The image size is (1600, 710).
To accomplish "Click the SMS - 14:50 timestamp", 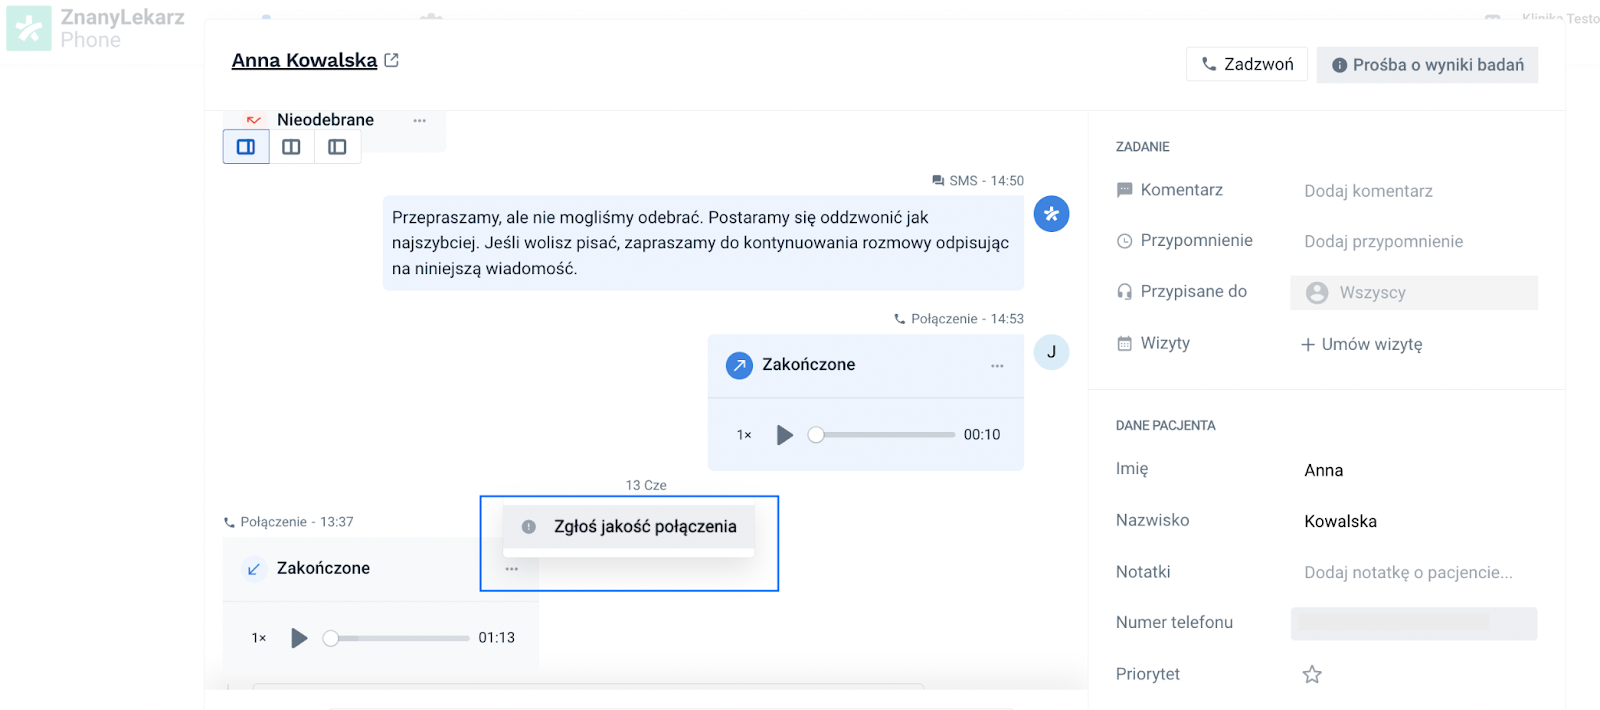I will click(x=986, y=181).
